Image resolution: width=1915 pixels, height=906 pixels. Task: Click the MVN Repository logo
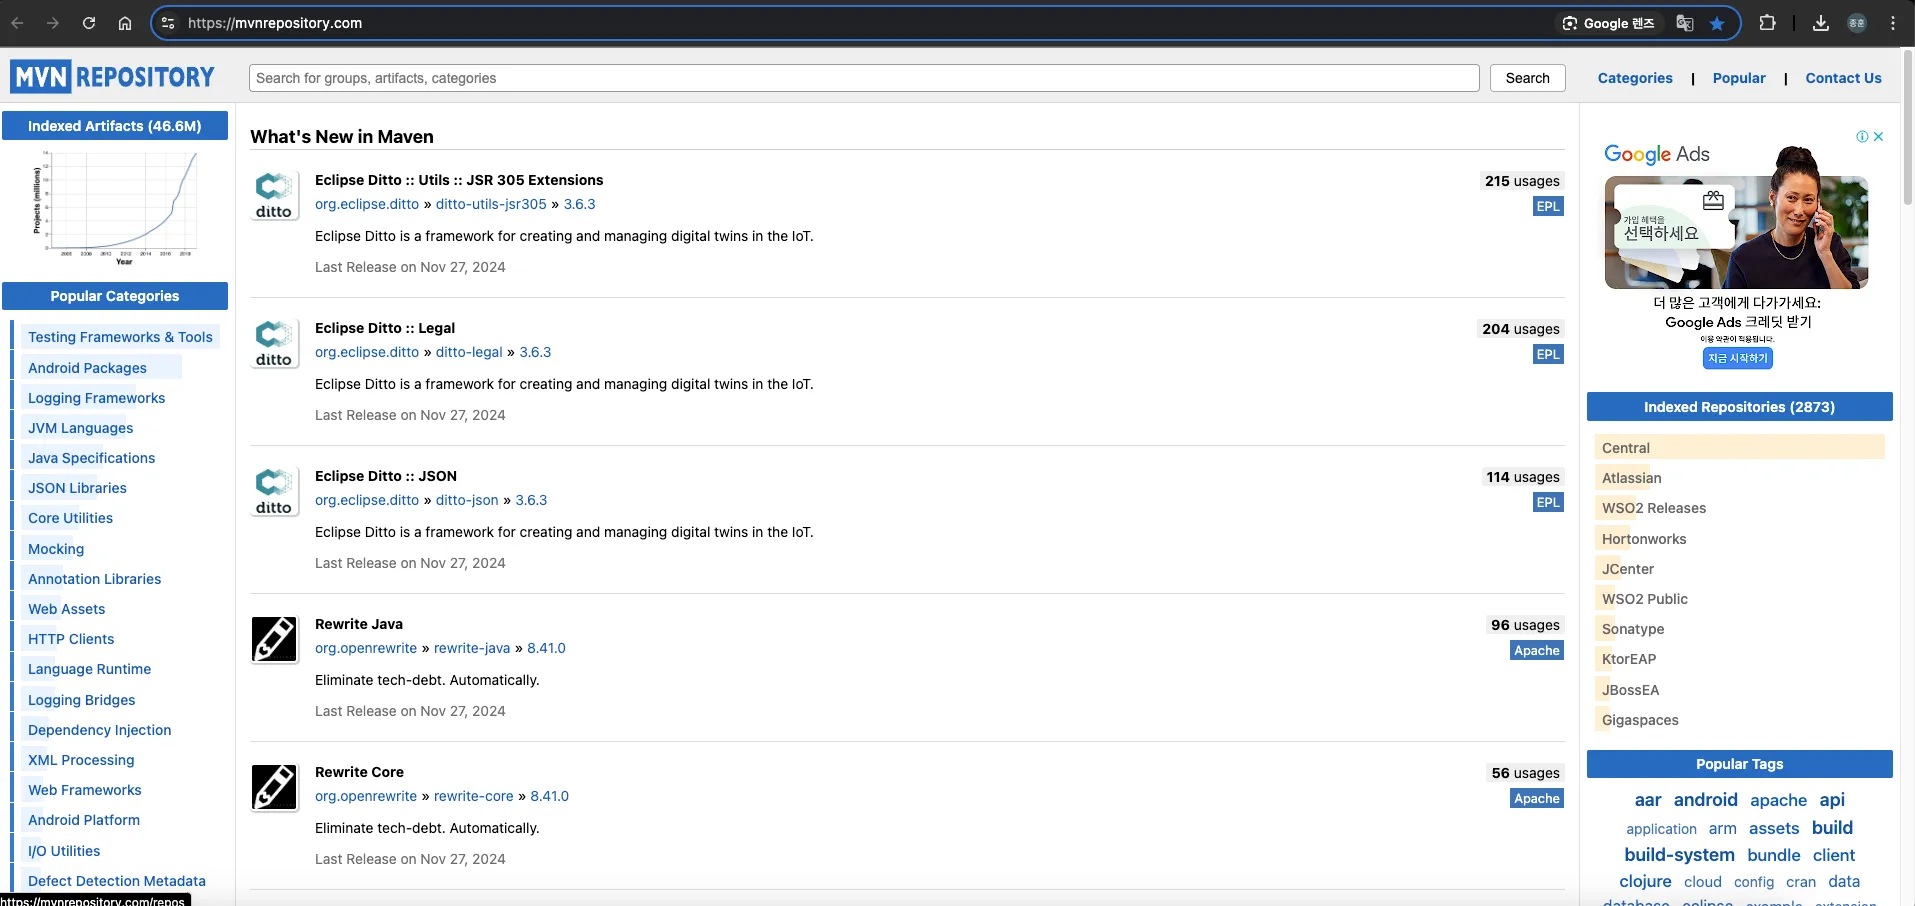click(113, 77)
